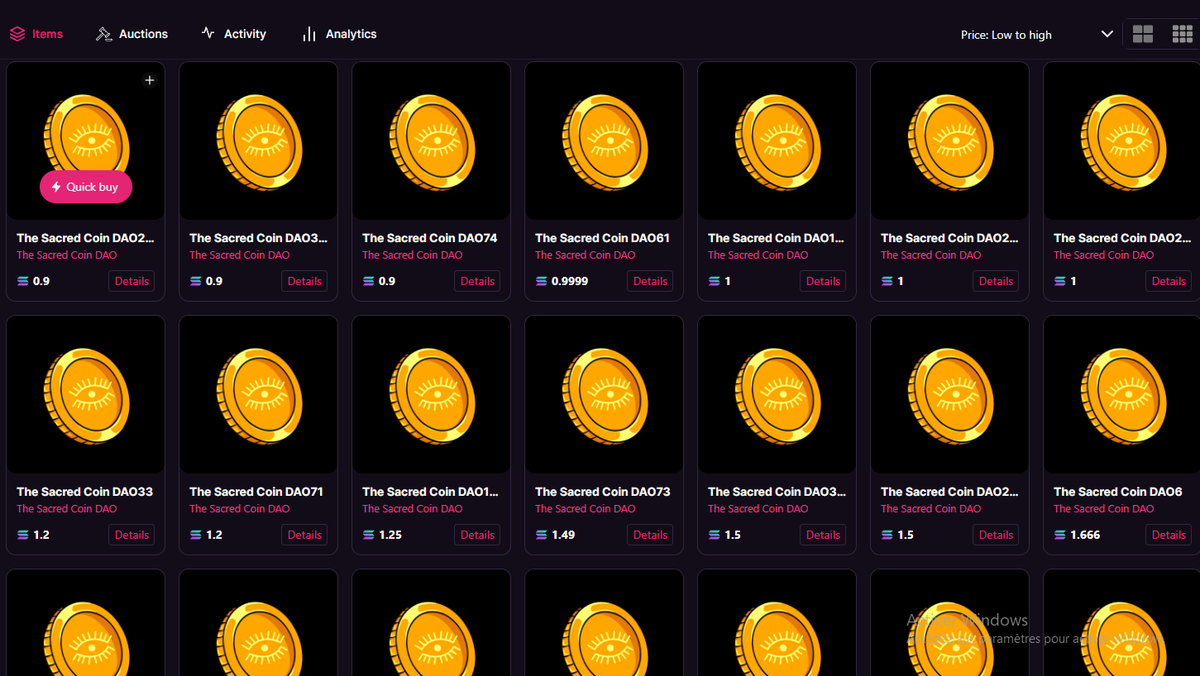Click the 1.2 price on the DAO71 card
Viewport: 1200px width, 676px height.
(x=214, y=535)
